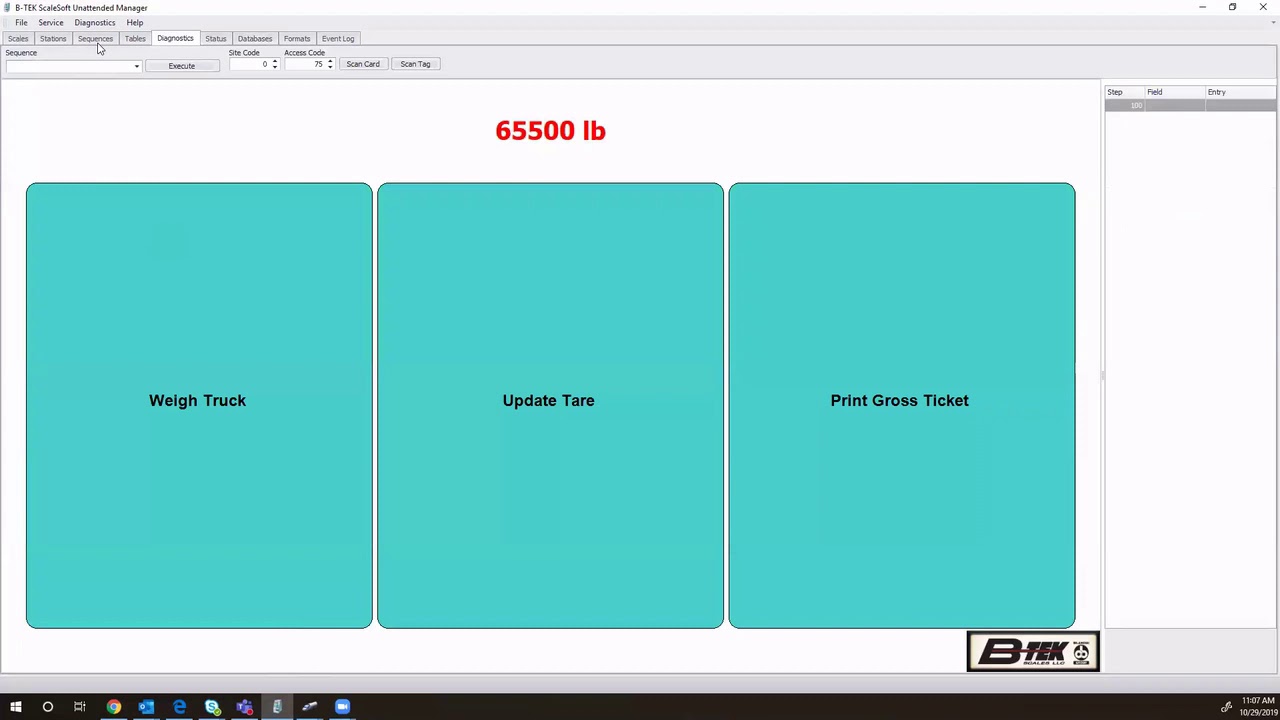Open the Diagnostics menu in the menu bar

coord(95,22)
